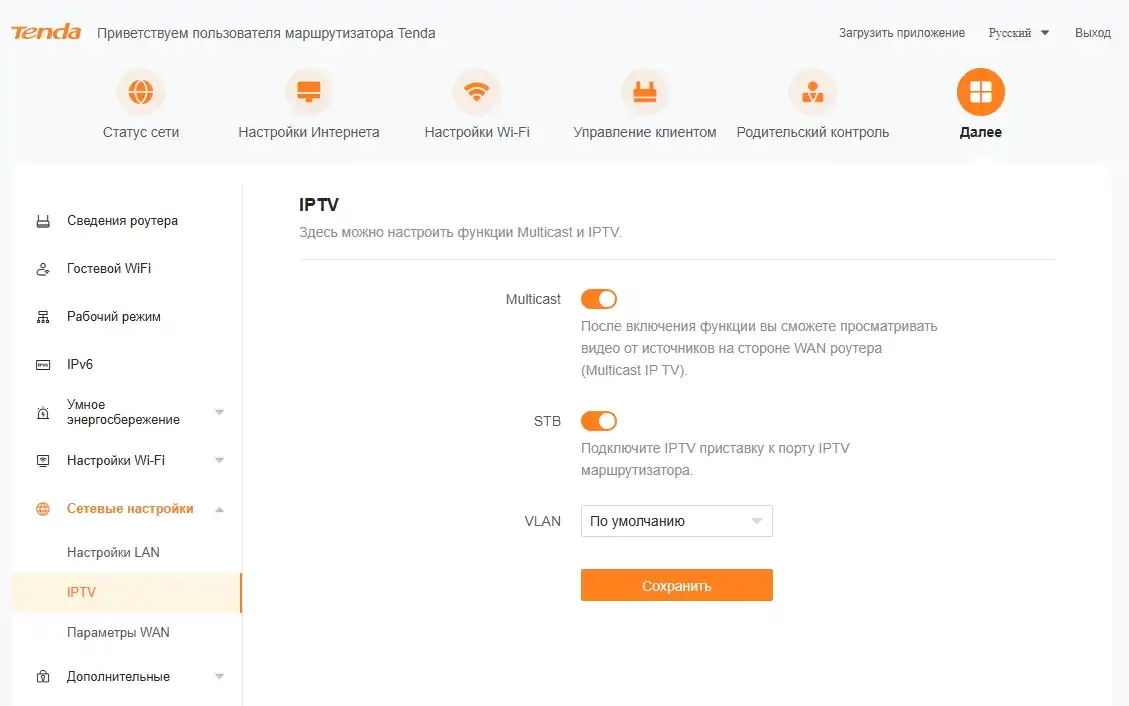Toggle Multicast IPTV function on
Image resolution: width=1129 pixels, height=706 pixels.
tap(600, 298)
